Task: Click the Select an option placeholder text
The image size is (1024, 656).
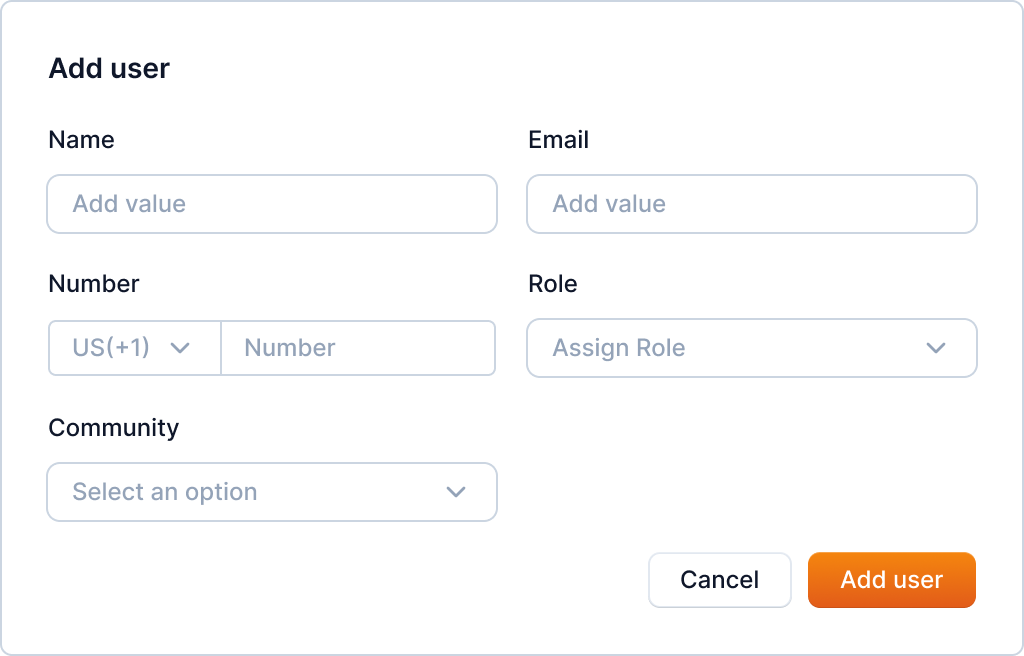Action: (x=165, y=492)
